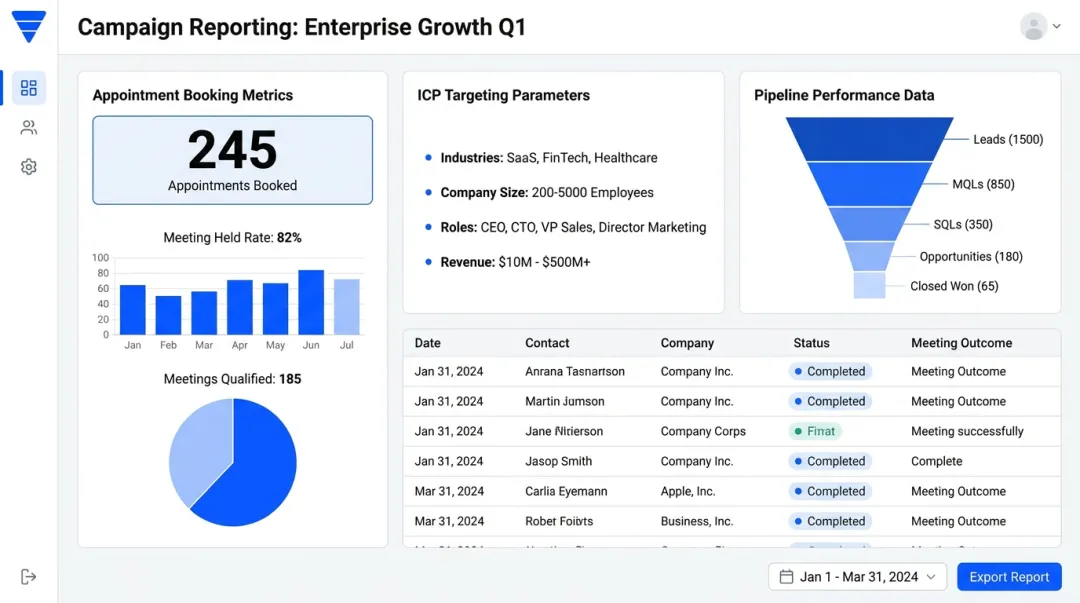
Task: Click the SQLs (350) funnel label
Action: 963,224
